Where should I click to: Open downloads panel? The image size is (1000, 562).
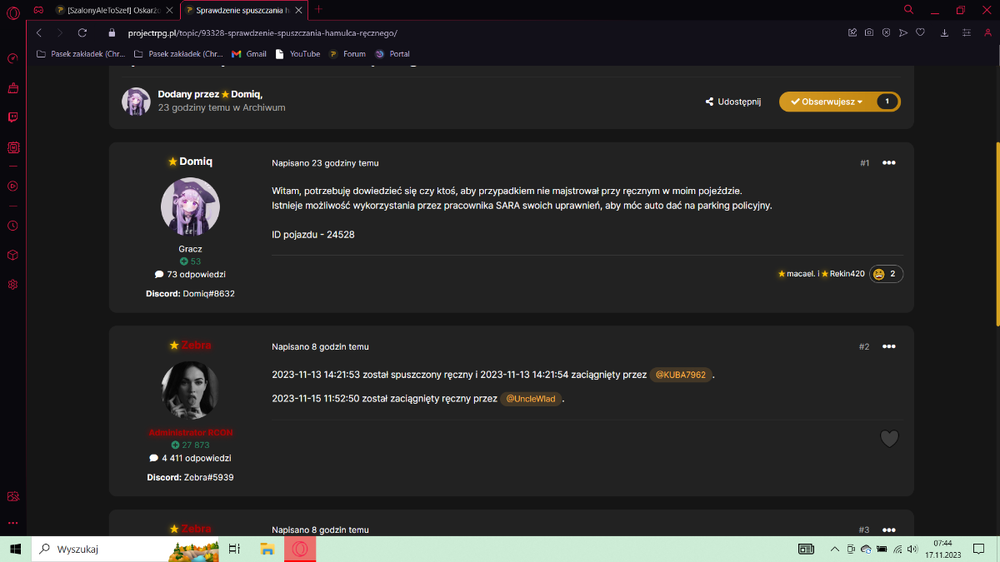[945, 33]
